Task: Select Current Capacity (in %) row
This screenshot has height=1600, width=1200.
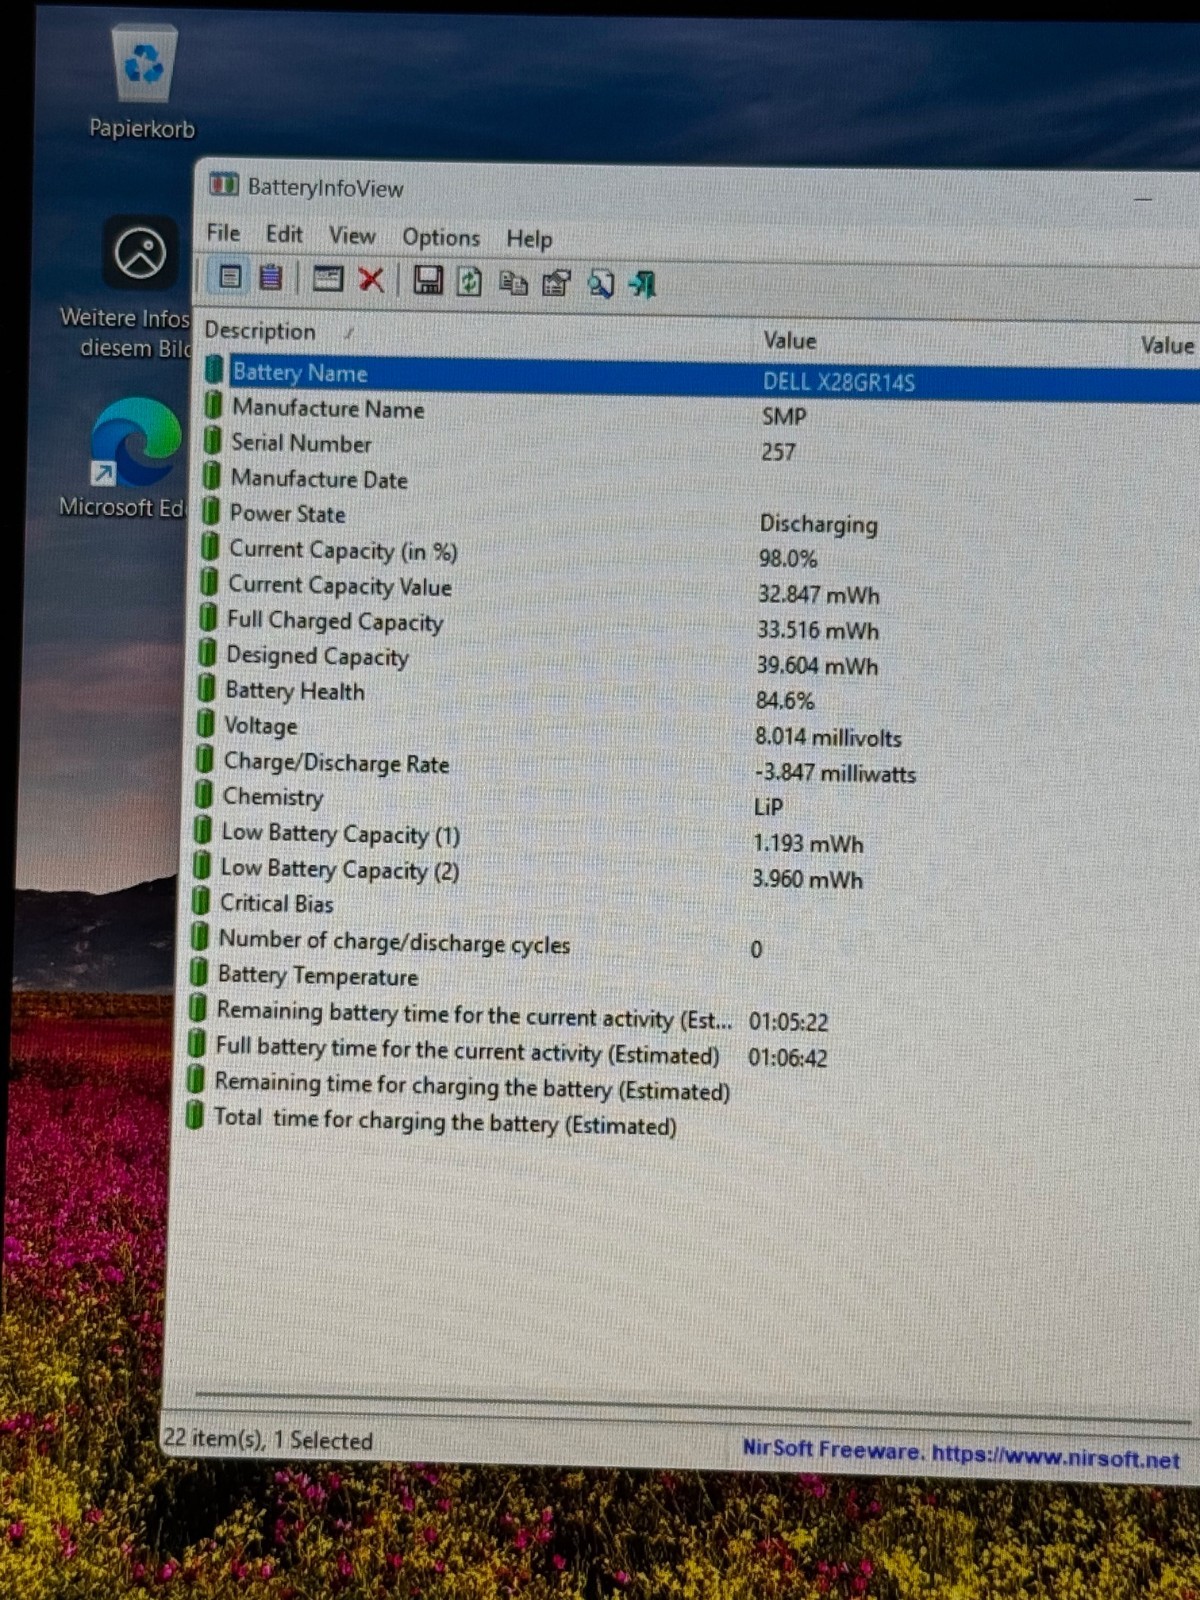Action: (x=702, y=554)
